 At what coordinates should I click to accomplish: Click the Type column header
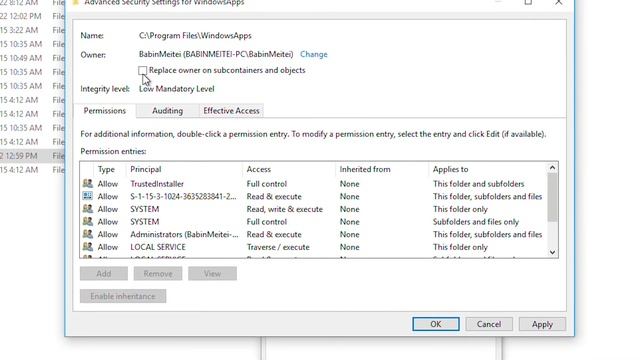pos(106,169)
